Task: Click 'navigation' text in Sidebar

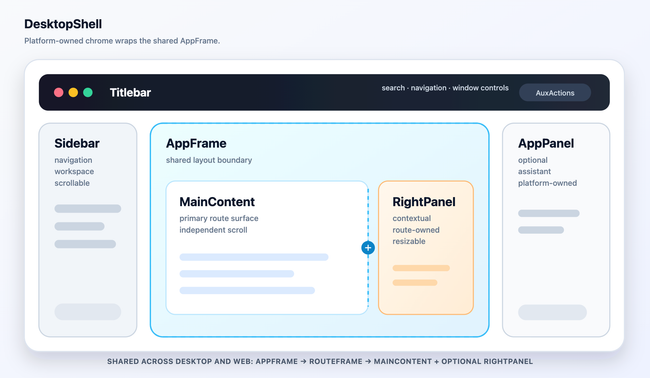Action: tap(73, 160)
